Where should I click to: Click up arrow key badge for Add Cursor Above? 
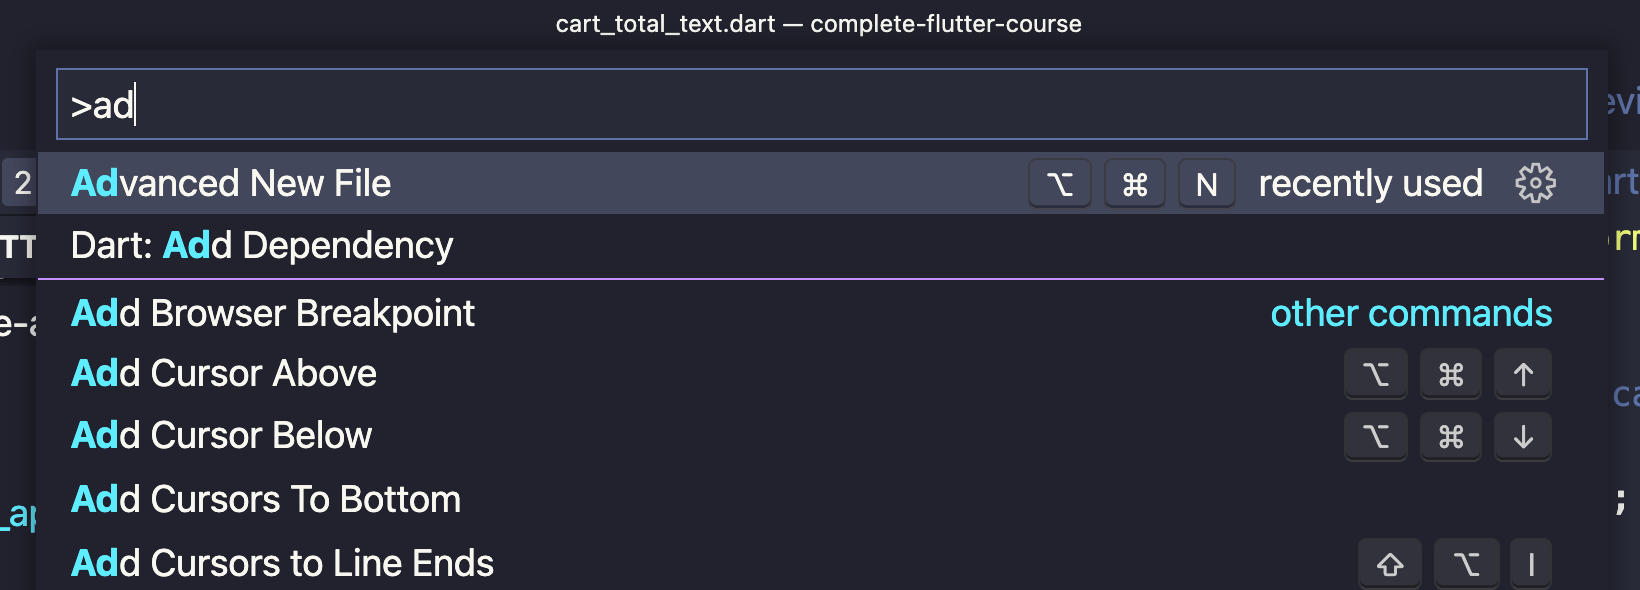[x=1522, y=375]
